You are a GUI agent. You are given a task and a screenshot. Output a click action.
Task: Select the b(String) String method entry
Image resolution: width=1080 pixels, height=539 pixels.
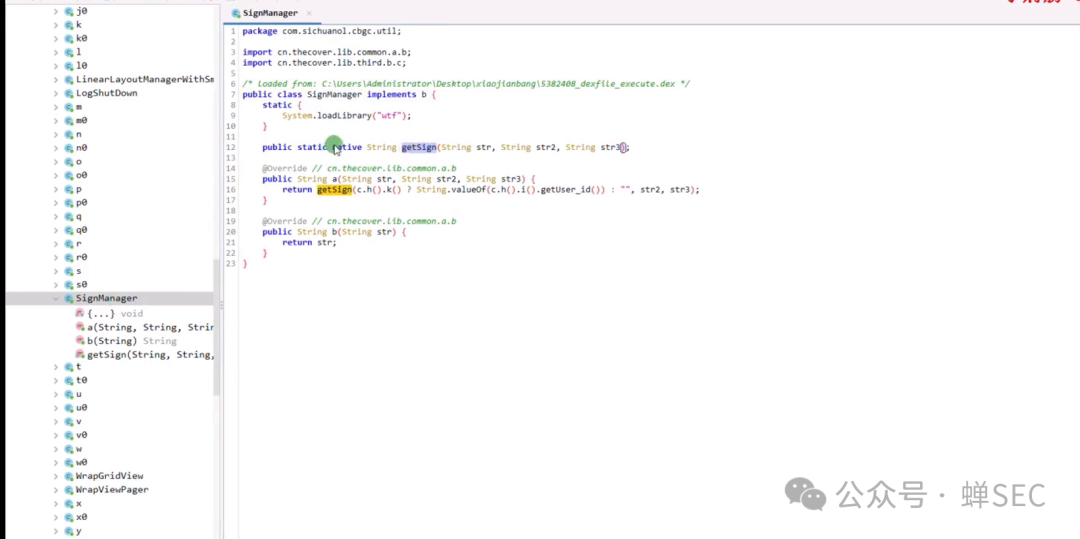tap(132, 341)
